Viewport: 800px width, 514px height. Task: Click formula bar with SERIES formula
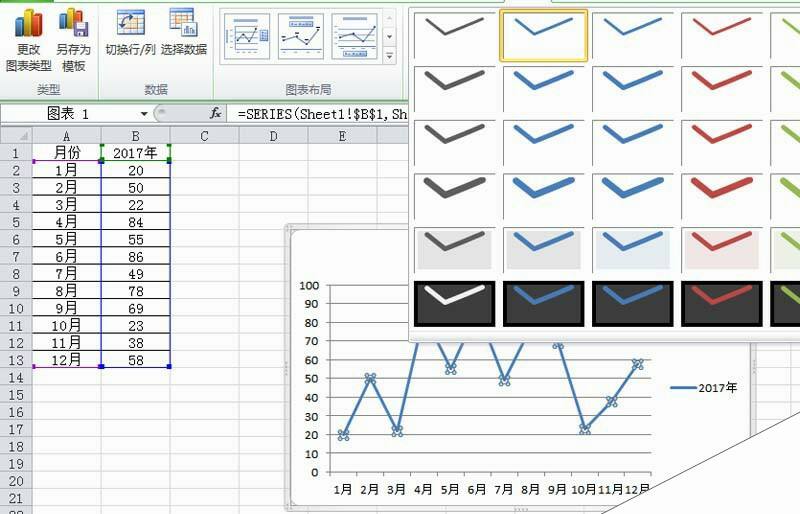pos(322,114)
